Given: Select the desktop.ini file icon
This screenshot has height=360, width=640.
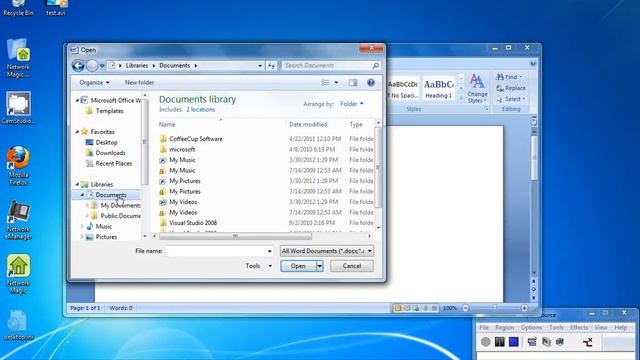Looking at the screenshot, I should coord(18,325).
